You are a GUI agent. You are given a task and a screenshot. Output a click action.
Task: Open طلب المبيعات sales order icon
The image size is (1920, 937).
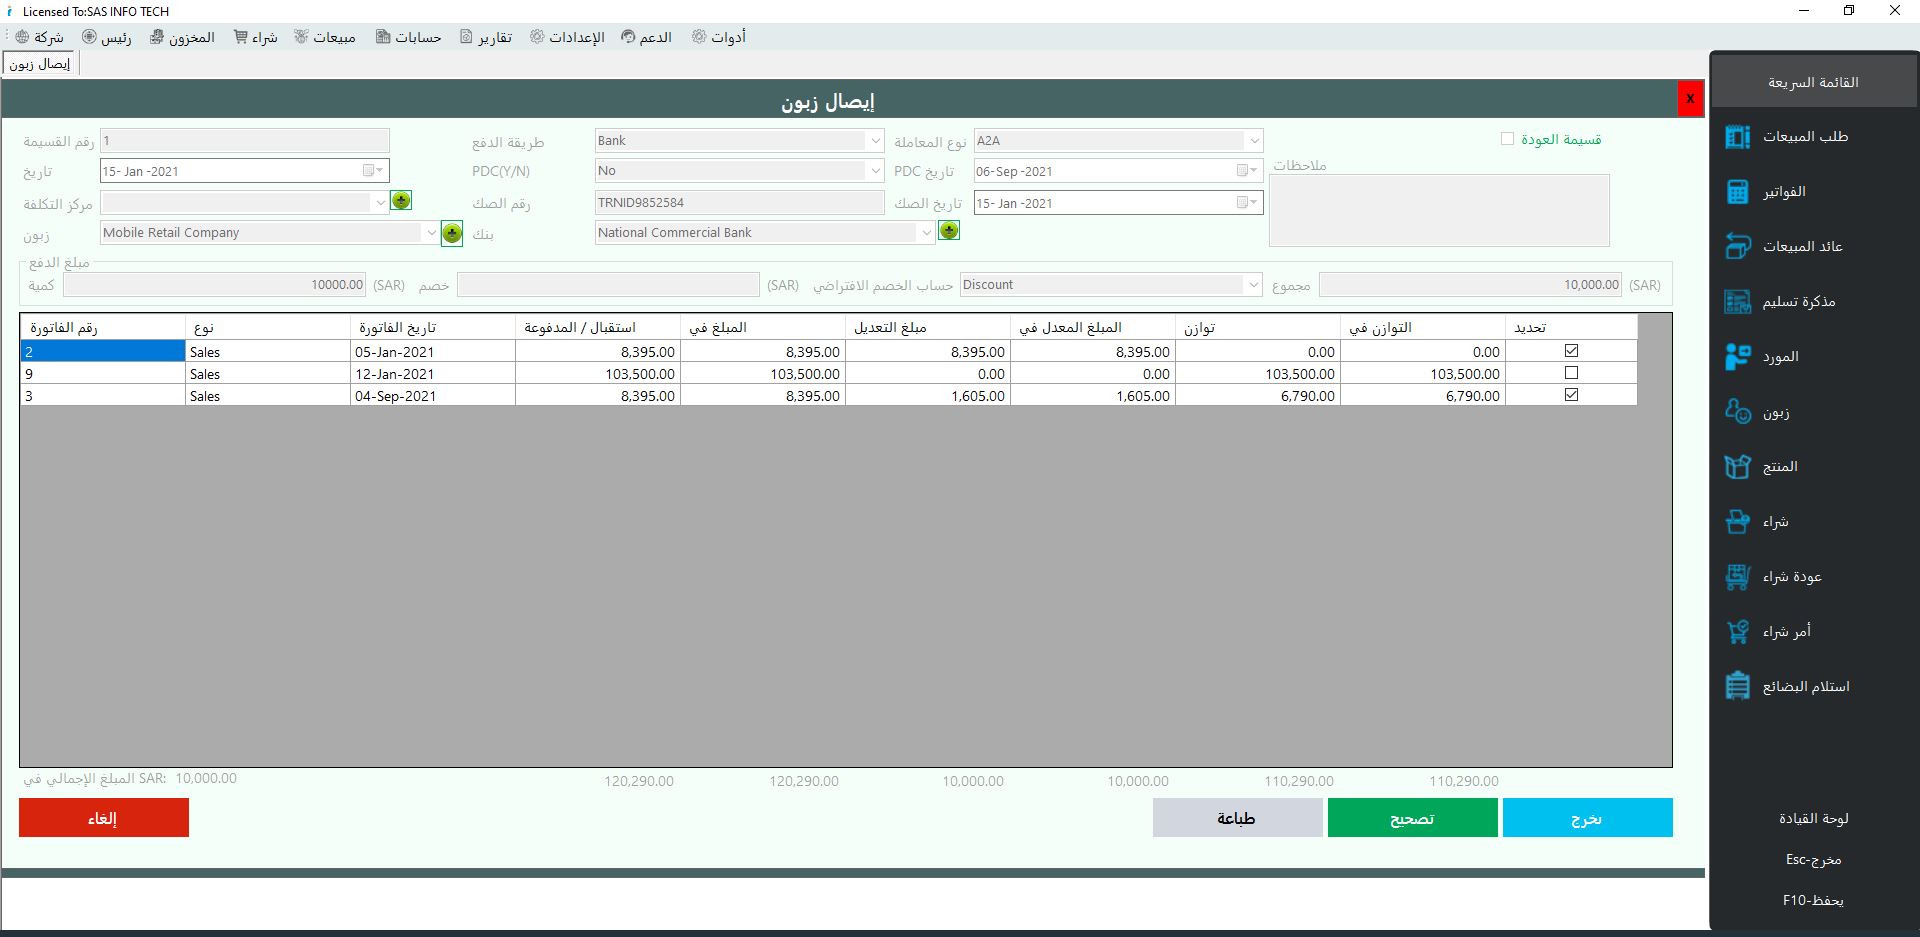(1738, 137)
